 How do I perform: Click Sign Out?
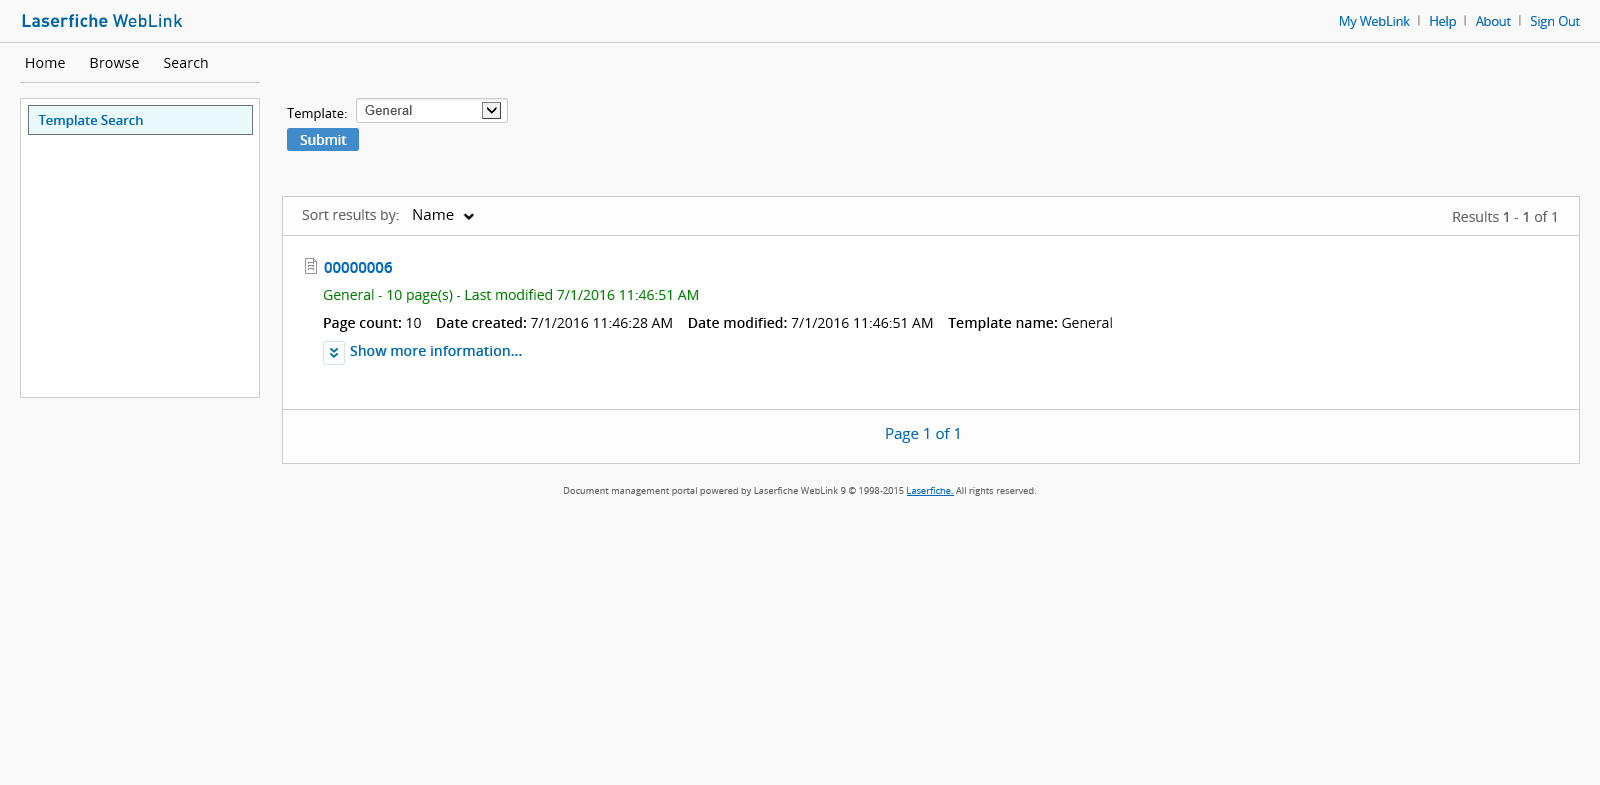(1554, 21)
